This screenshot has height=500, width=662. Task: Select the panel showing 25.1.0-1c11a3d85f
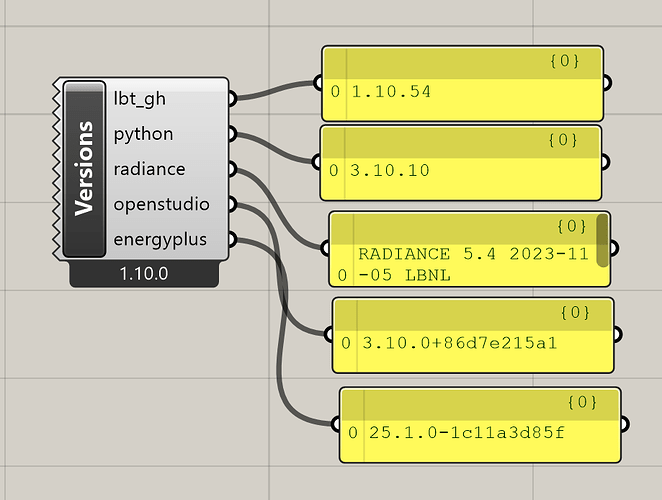click(x=480, y=425)
